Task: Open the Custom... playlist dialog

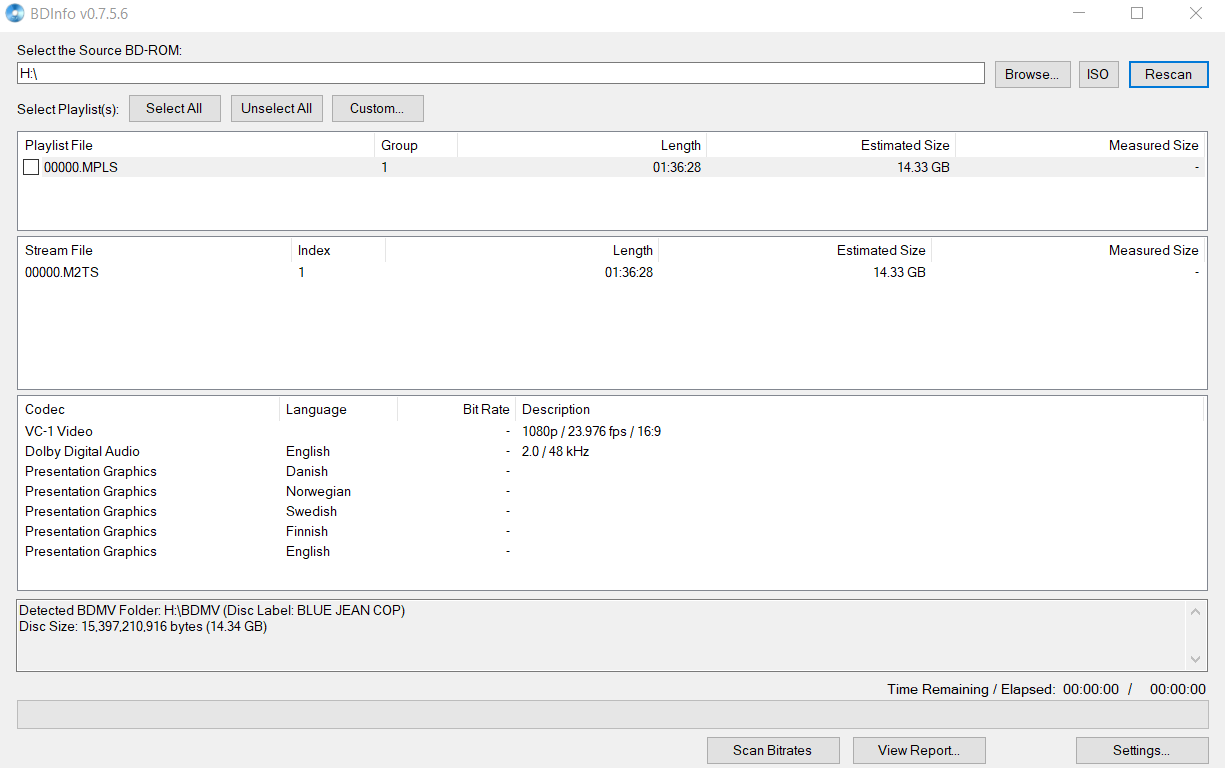Action: coord(377,108)
